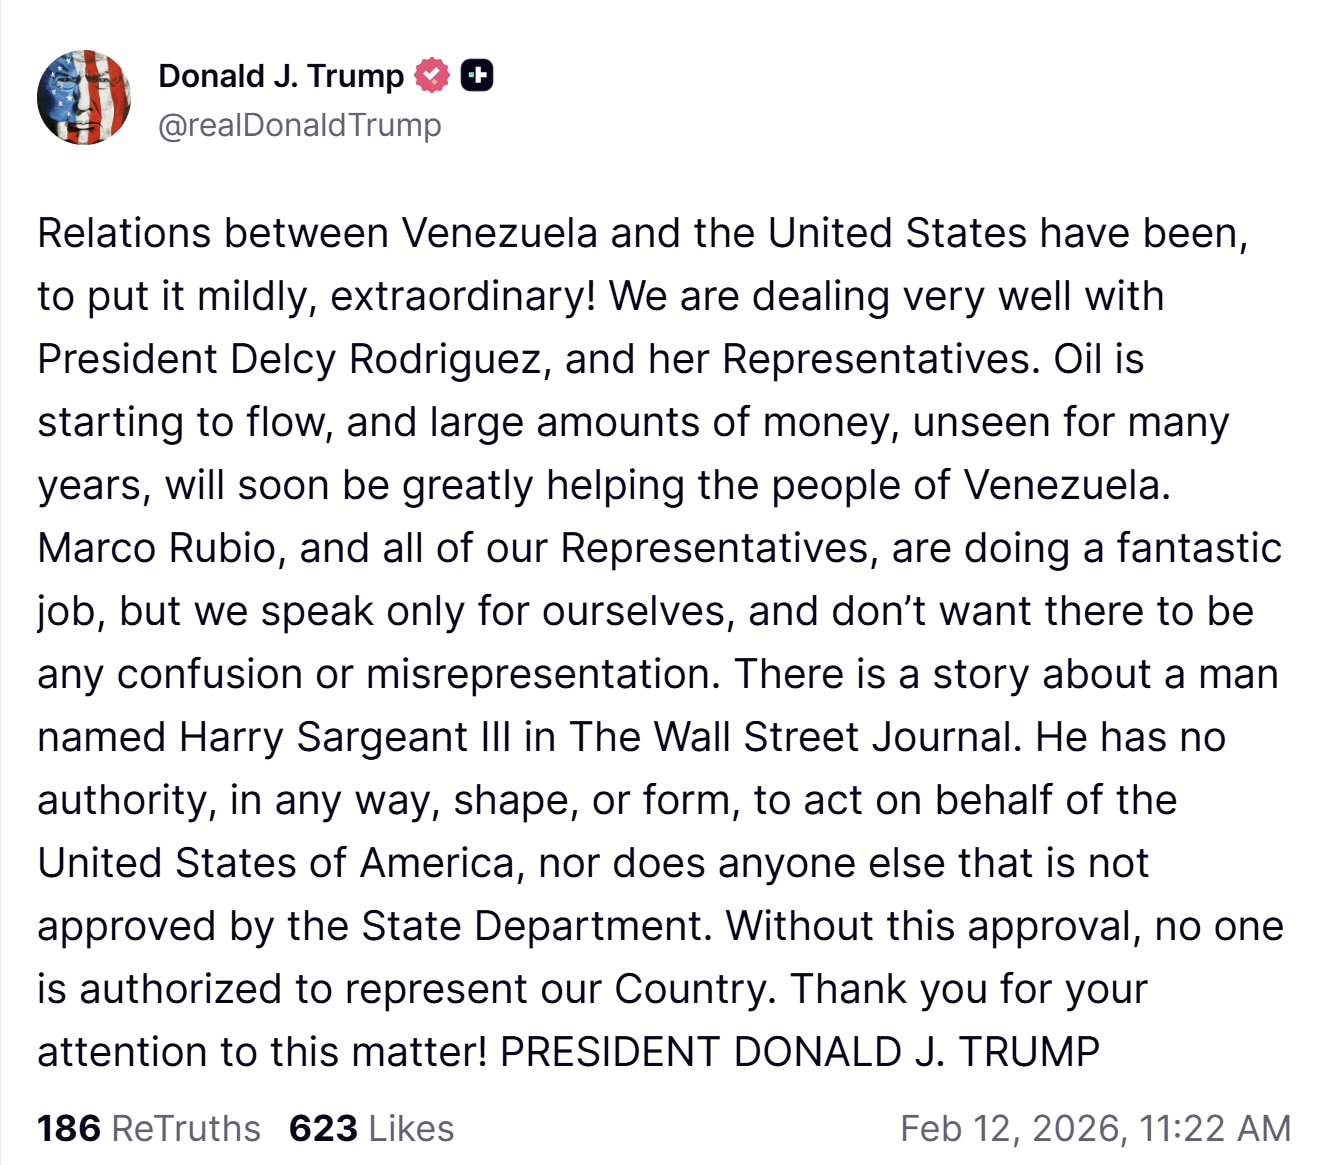Image resolution: width=1325 pixels, height=1165 pixels.
Task: View the 186 ReTruths list
Action: click(x=148, y=1128)
